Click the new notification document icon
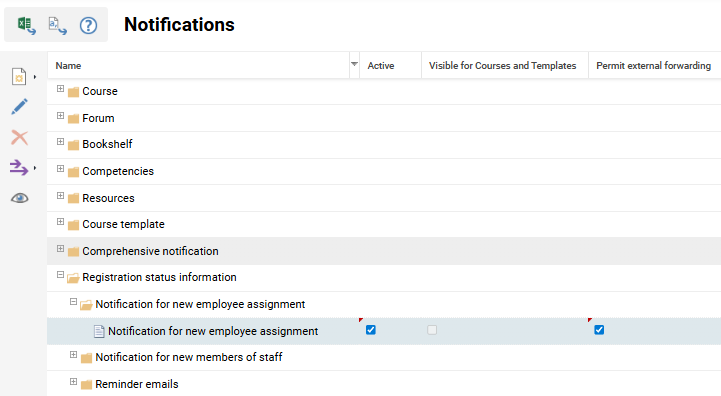 tap(19, 76)
